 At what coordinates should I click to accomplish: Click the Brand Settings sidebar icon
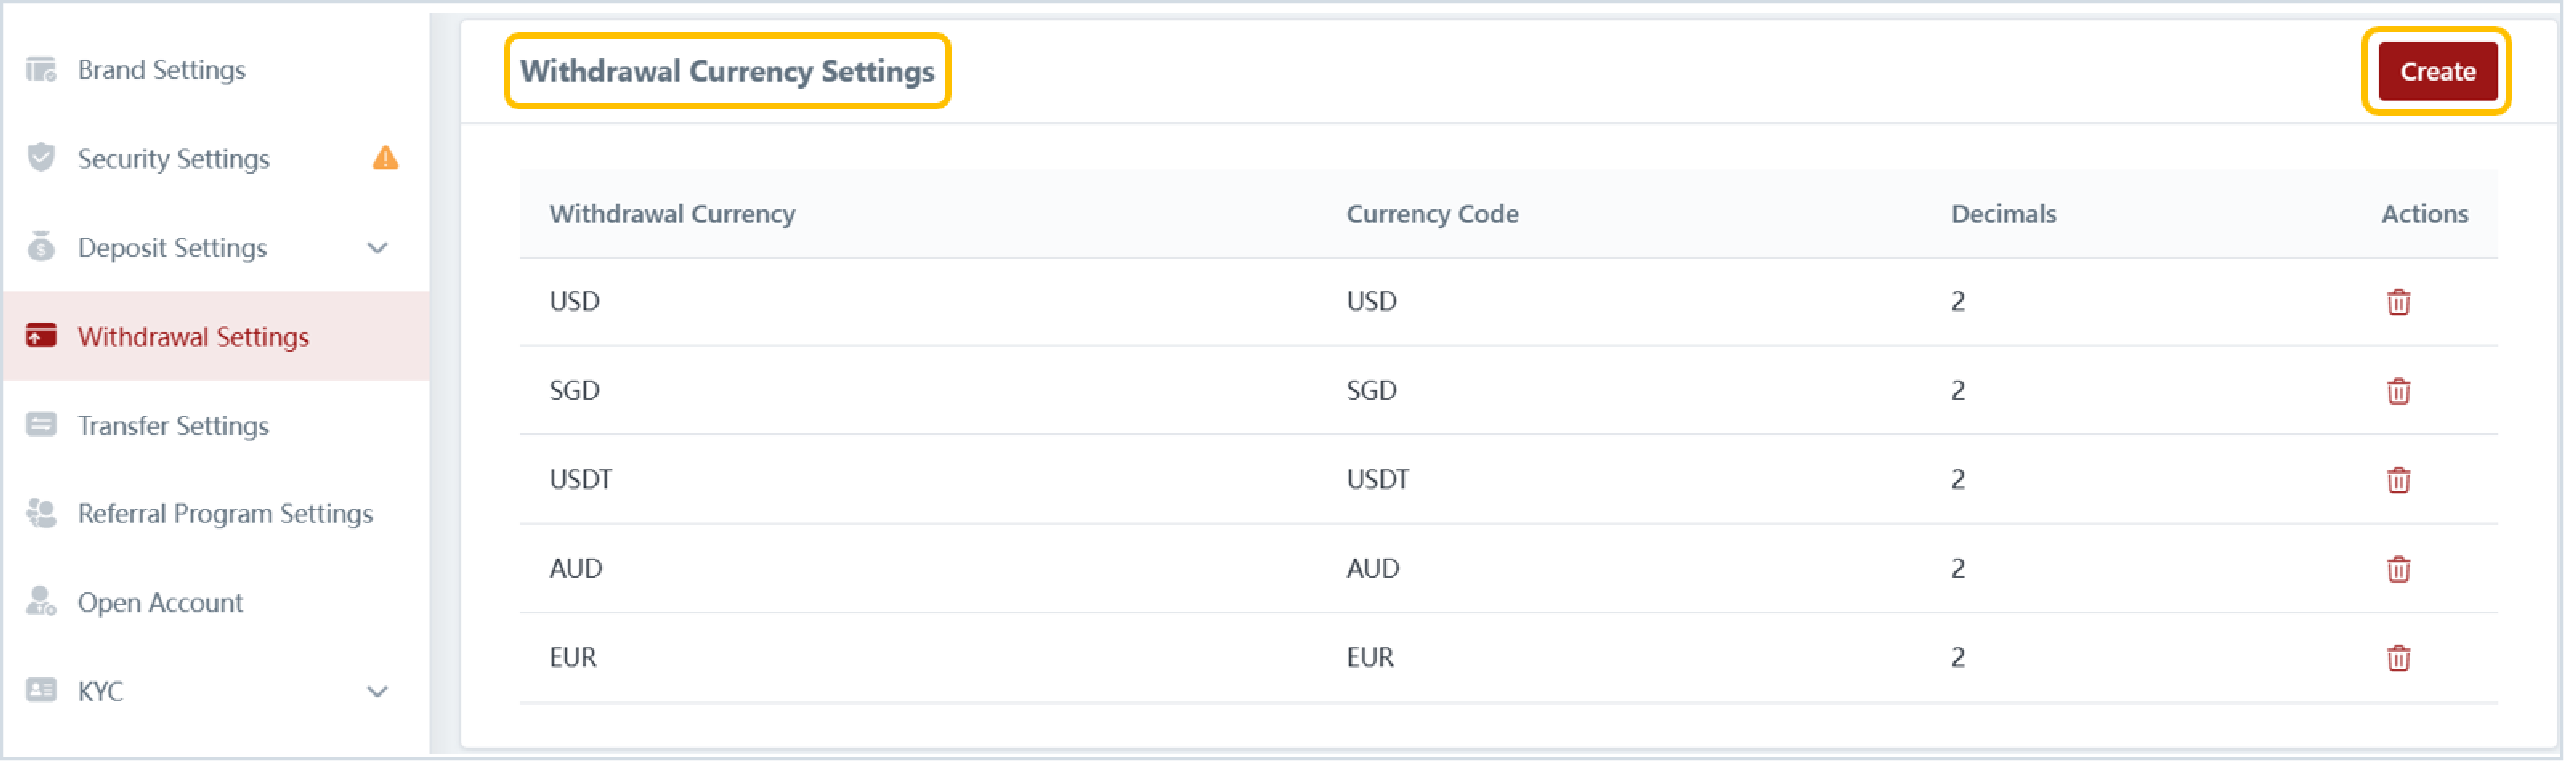[x=41, y=69]
